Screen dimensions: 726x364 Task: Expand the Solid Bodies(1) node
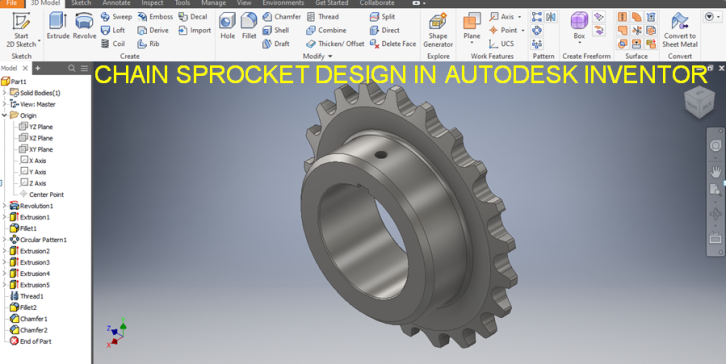click(5, 93)
